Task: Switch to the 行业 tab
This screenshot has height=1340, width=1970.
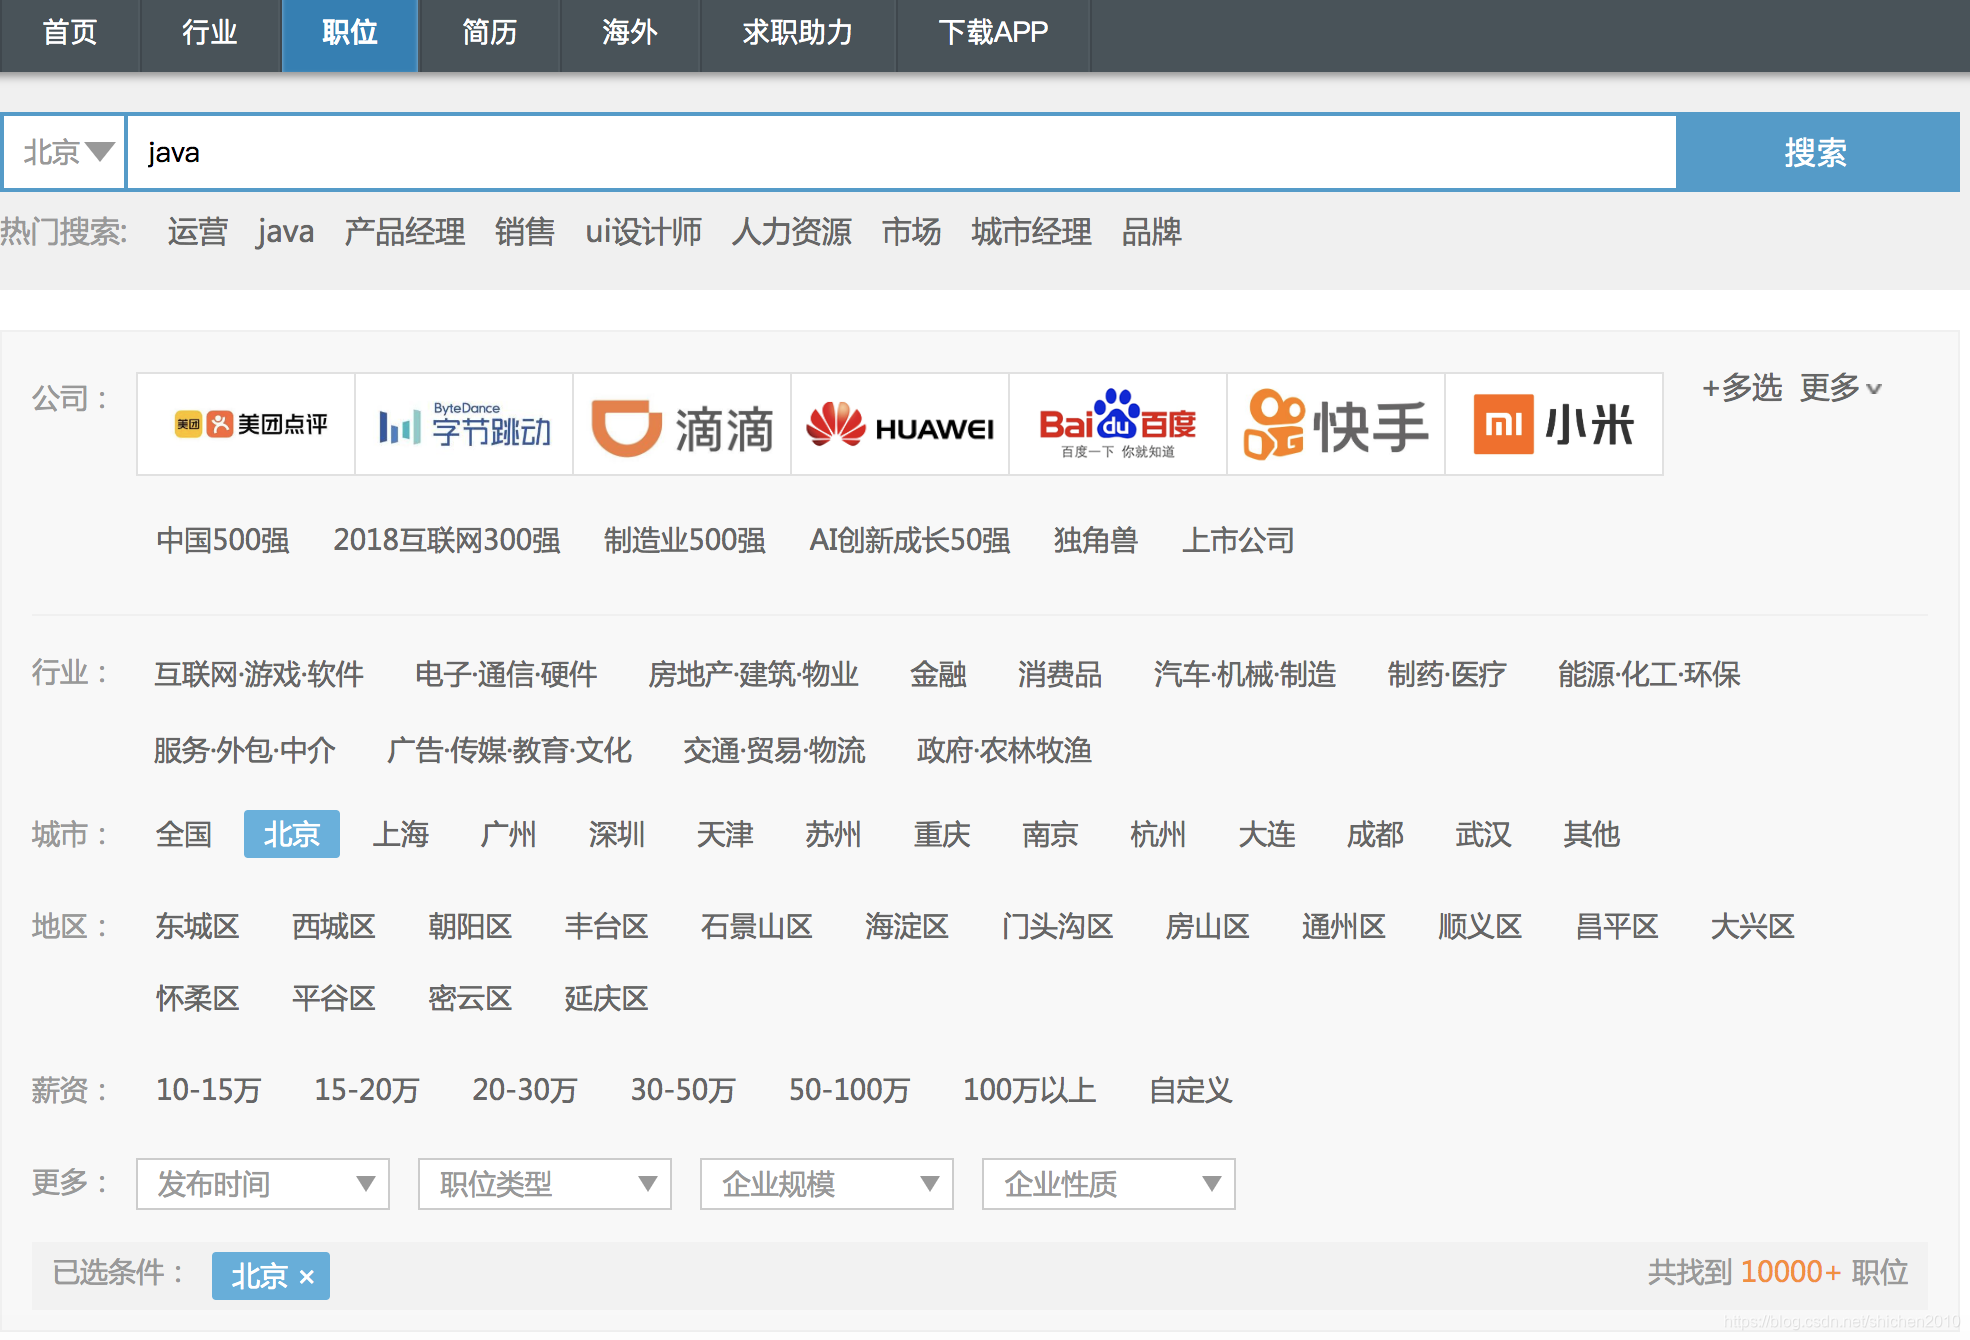Action: point(210,33)
